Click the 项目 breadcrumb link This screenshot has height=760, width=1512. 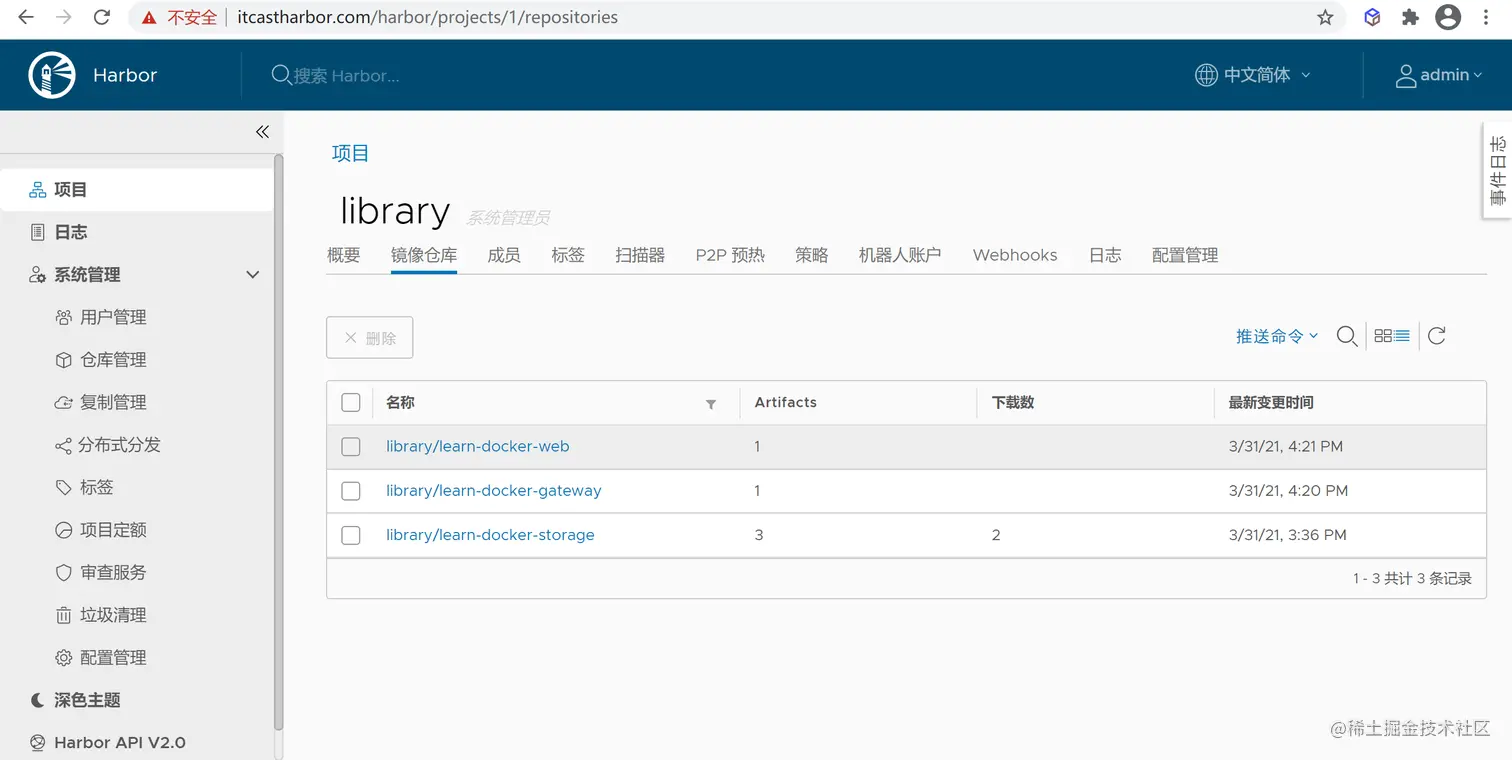pyautogui.click(x=350, y=153)
